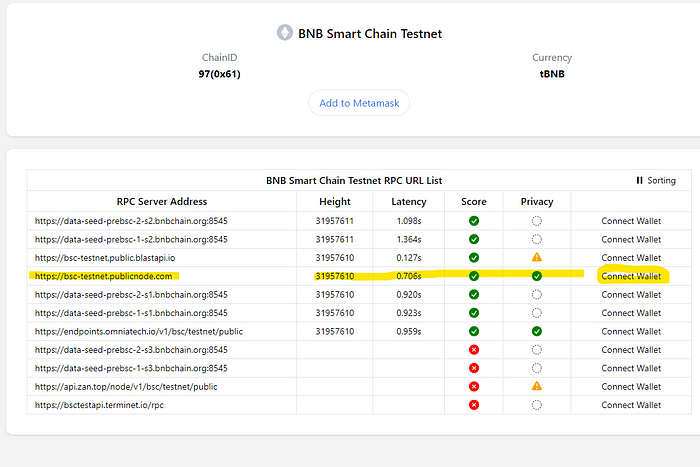Image resolution: width=700 pixels, height=467 pixels.
Task: Connect Wallet for bsc-testnet.publicnode.com
Action: [x=631, y=276]
